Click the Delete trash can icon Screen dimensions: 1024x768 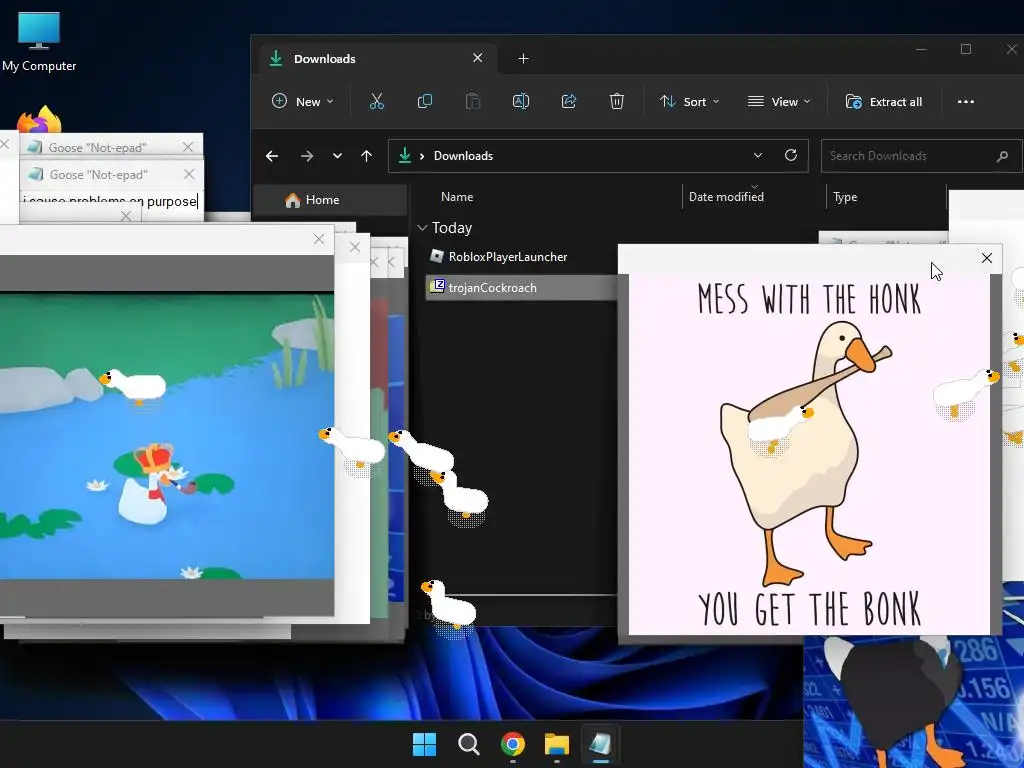pos(616,101)
